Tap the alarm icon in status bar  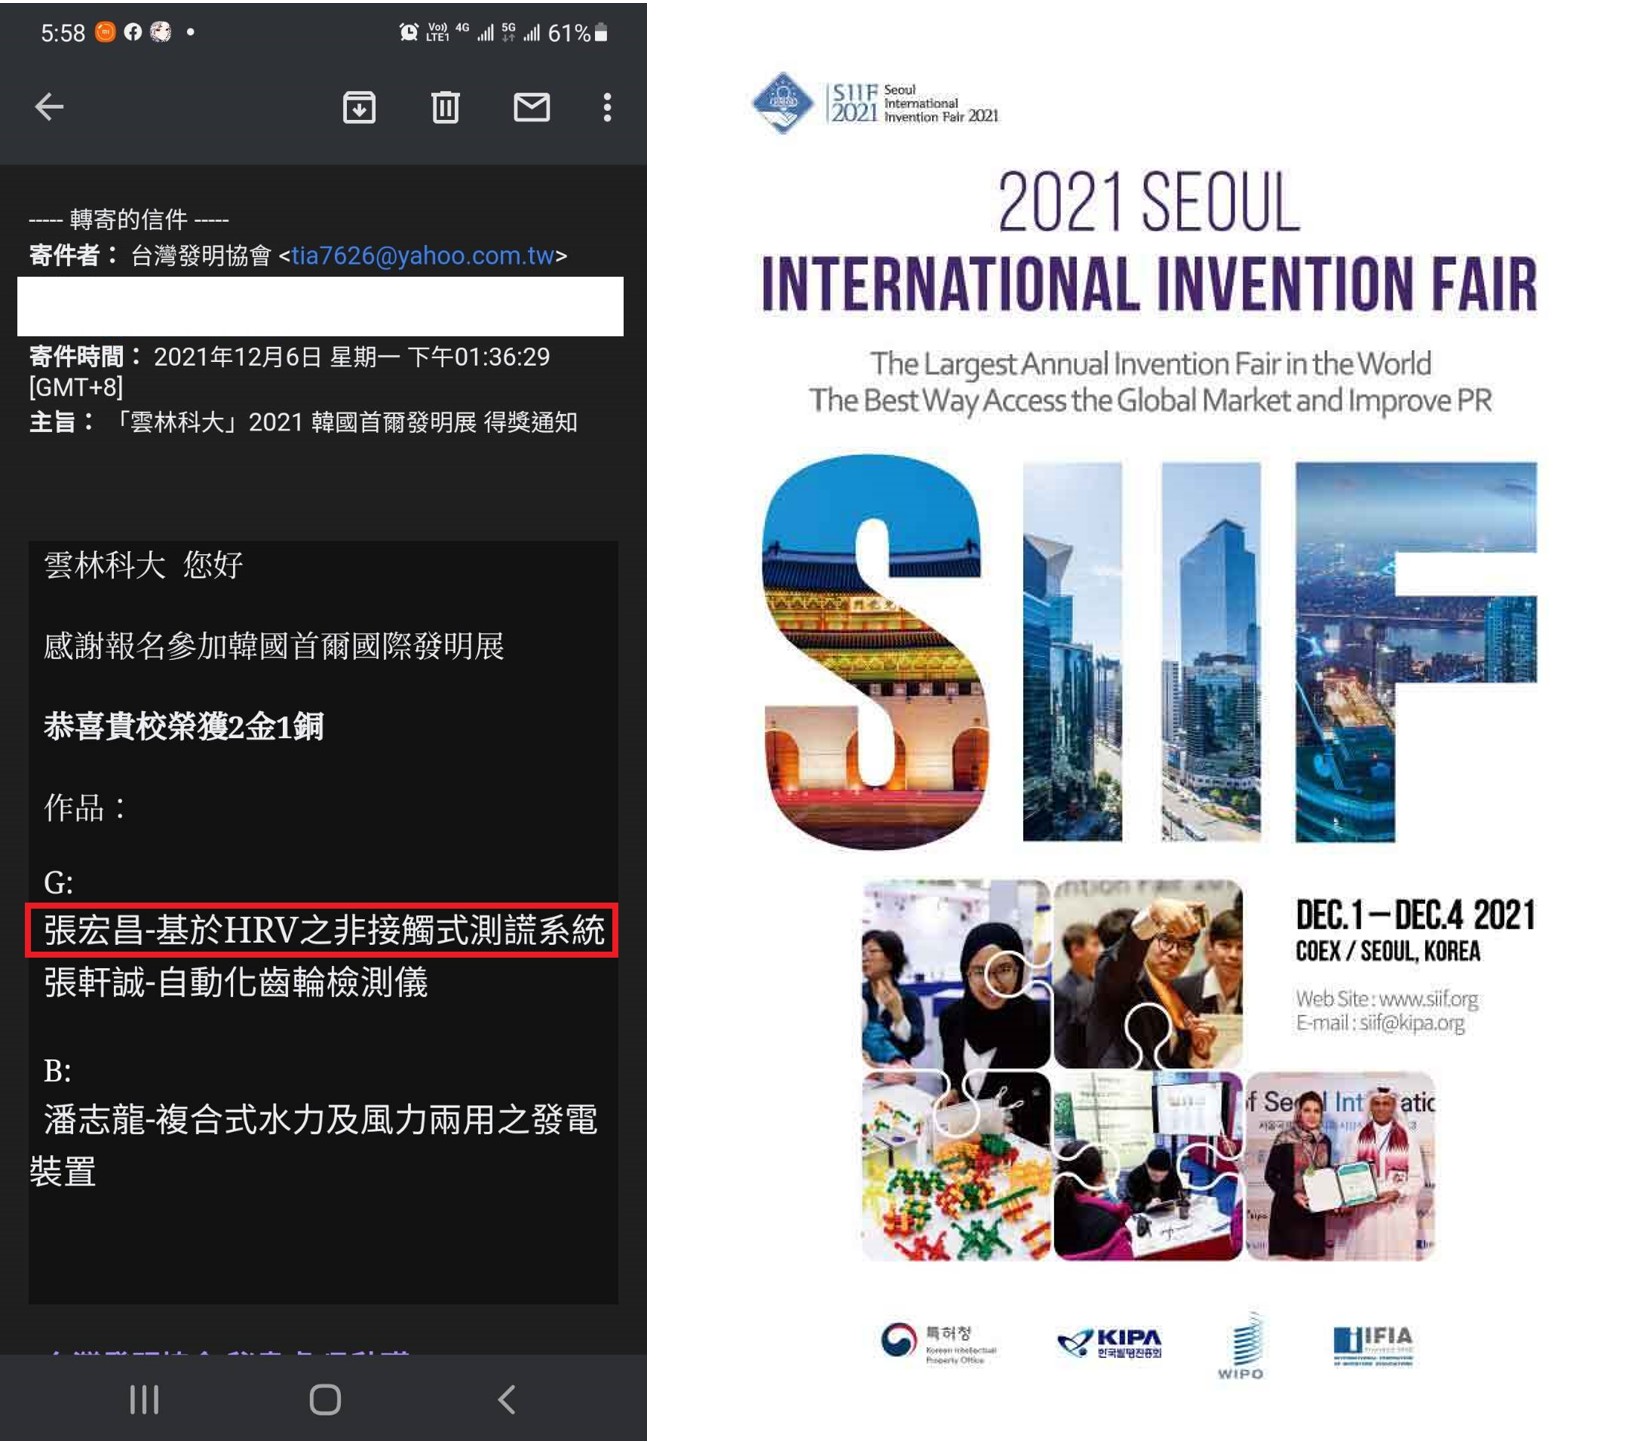coord(408,33)
